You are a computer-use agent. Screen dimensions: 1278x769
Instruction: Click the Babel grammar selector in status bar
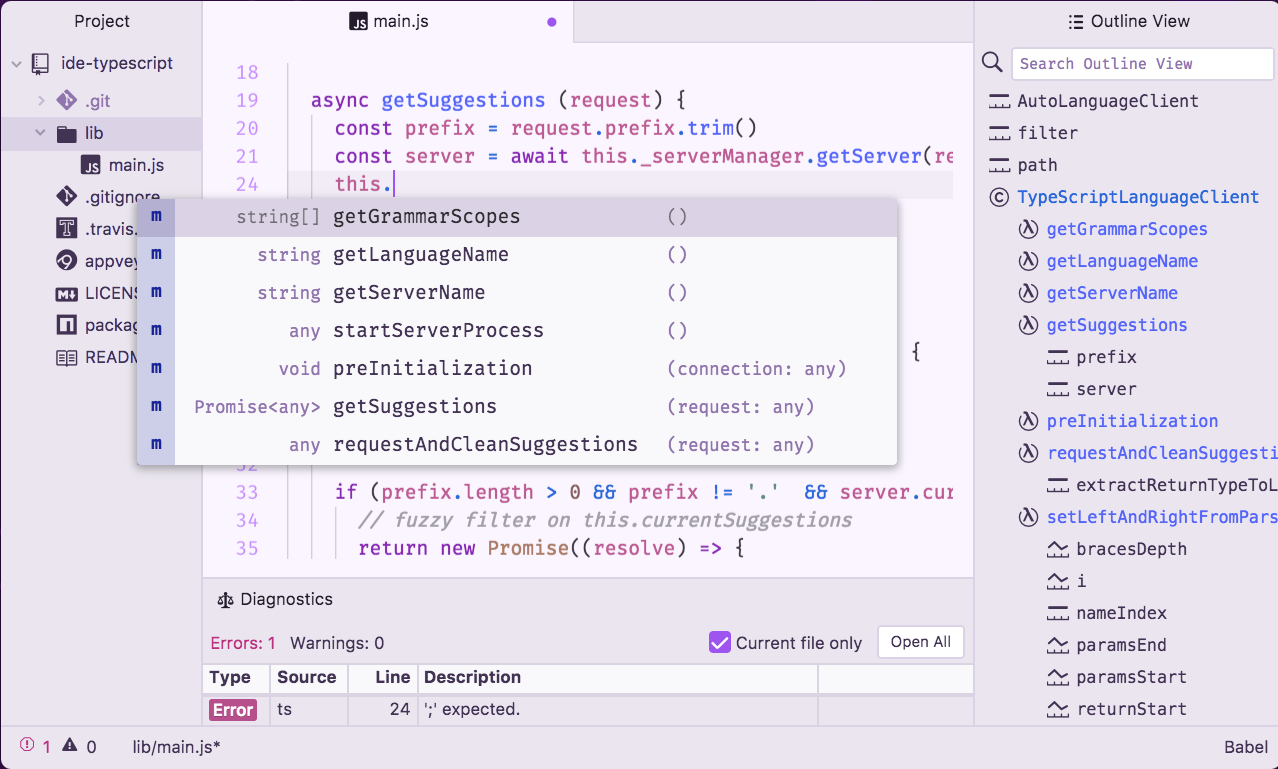point(1245,747)
